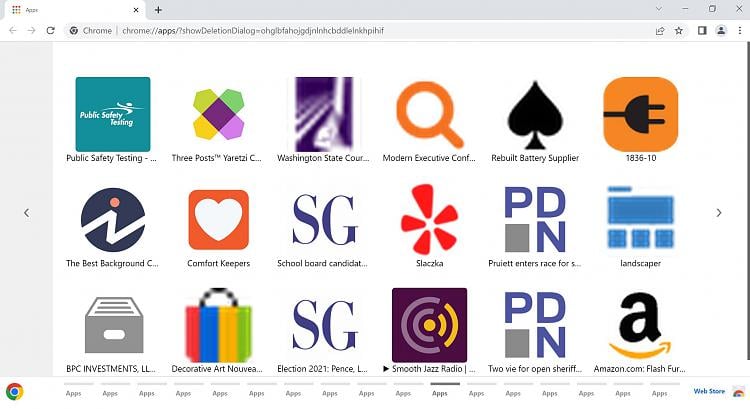Go to the next apps page arrow

click(x=718, y=213)
